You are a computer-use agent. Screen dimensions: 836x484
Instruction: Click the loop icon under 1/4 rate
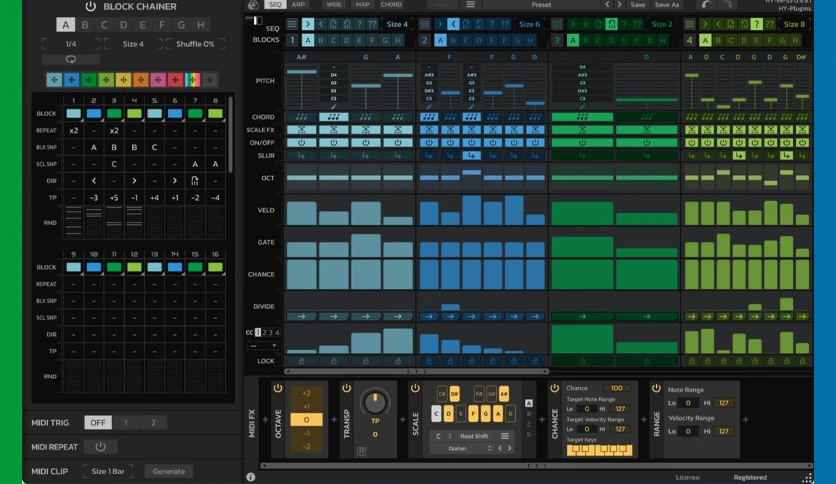click(70, 59)
